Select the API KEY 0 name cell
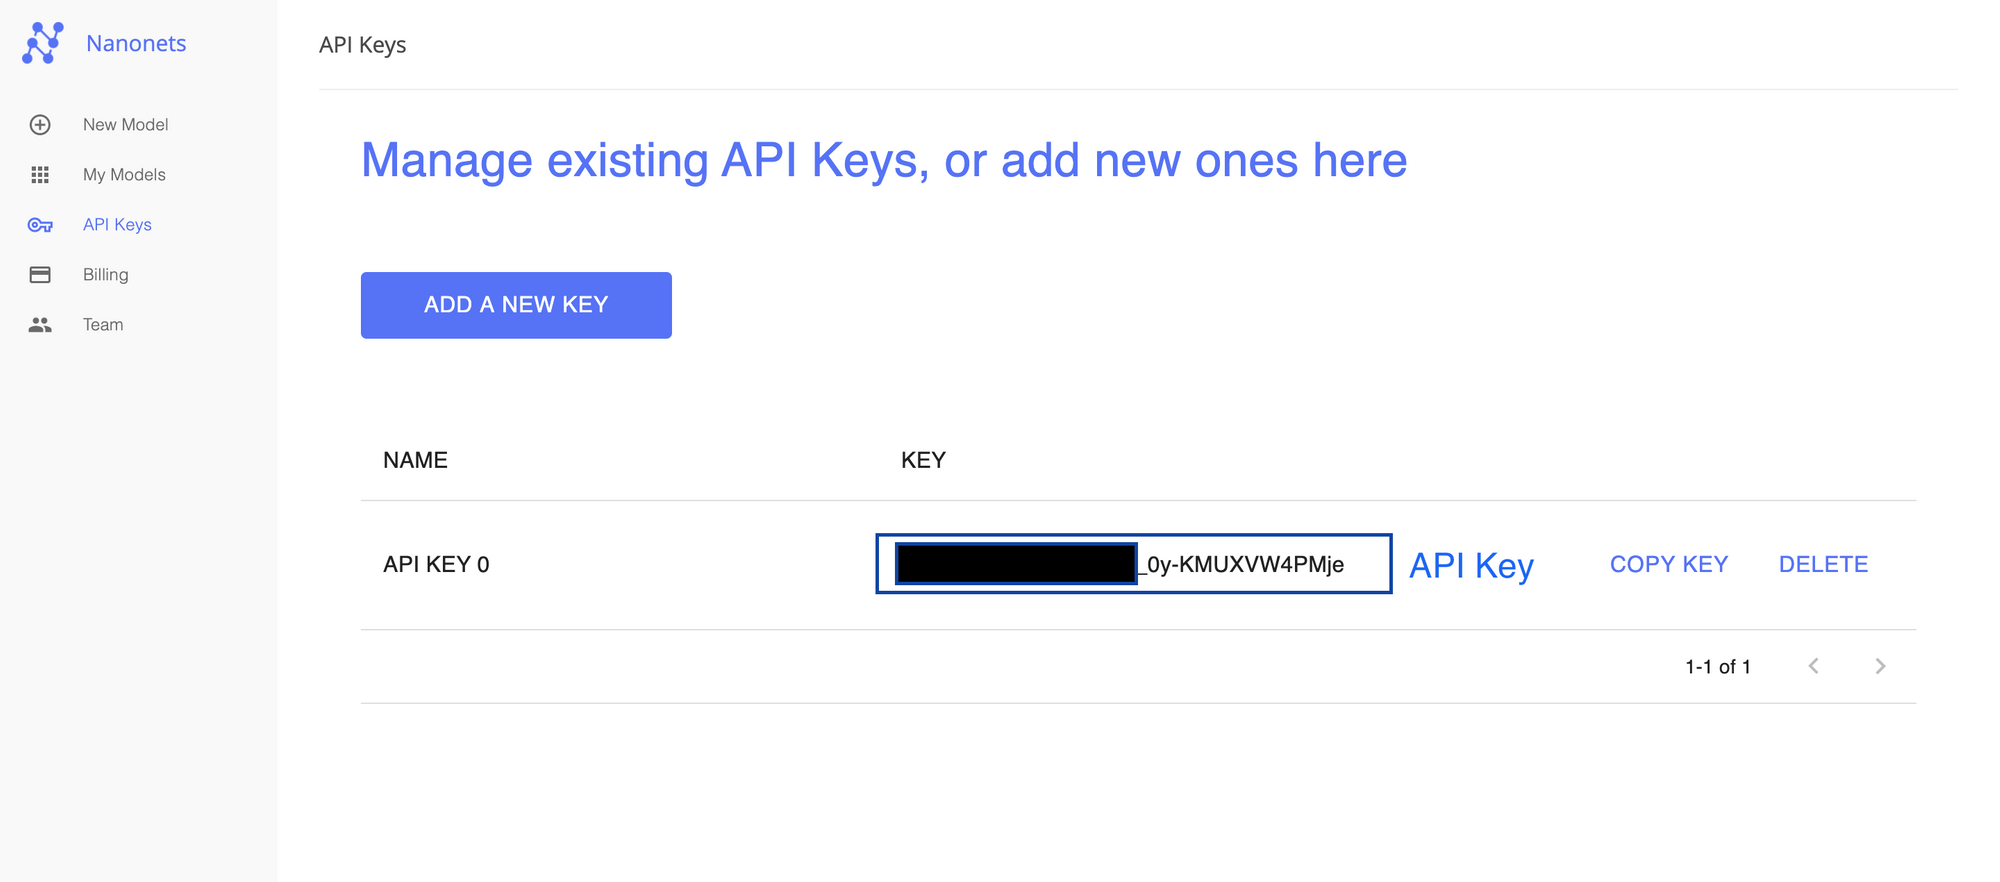Screen dimensions: 2000x882 (436, 564)
